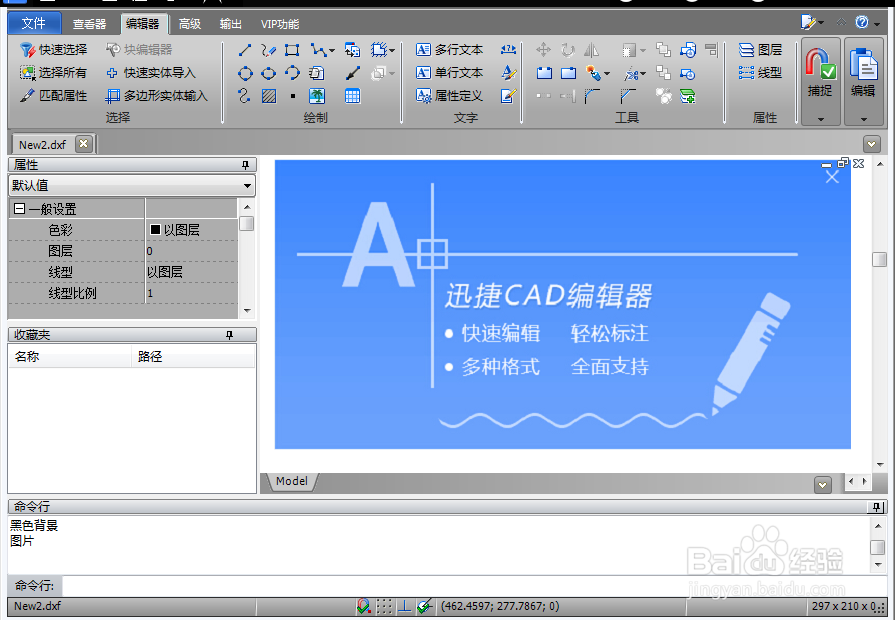The width and height of the screenshot is (895, 620).
Task: Select the Spline curve tool
Action: pyautogui.click(x=244, y=96)
